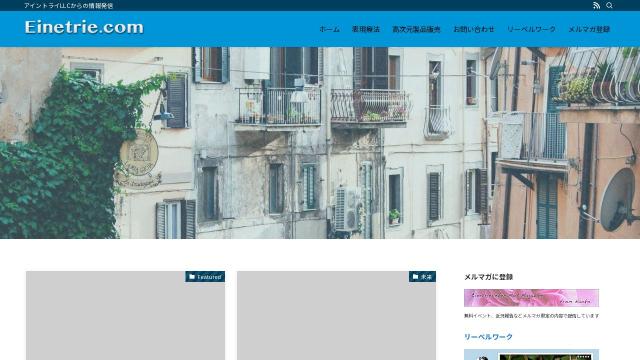Click the pink mail magazine banner
This screenshot has width=640, height=360.
pyautogui.click(x=531, y=298)
